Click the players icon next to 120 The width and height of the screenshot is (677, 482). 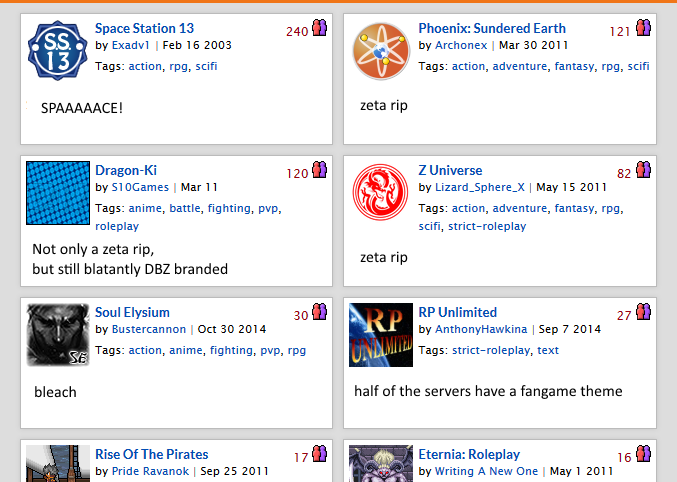click(320, 169)
